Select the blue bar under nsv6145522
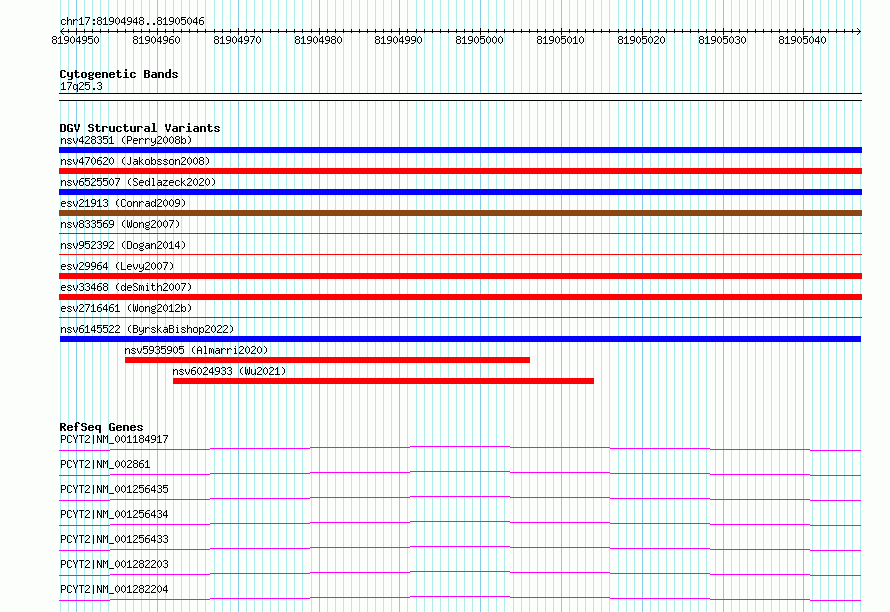 (x=460, y=339)
